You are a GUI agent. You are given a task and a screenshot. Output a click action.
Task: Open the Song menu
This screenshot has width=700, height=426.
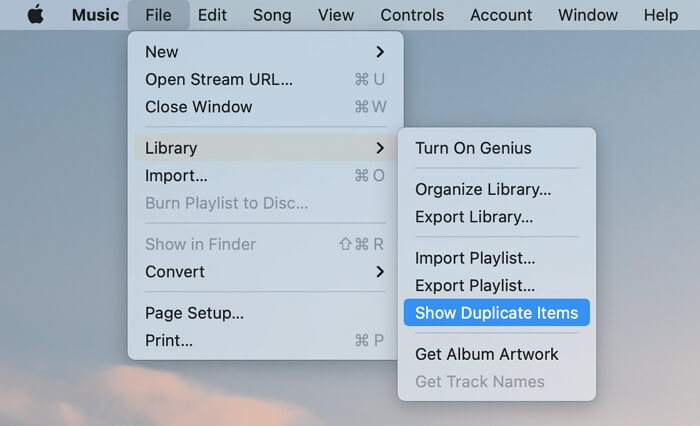click(x=272, y=15)
